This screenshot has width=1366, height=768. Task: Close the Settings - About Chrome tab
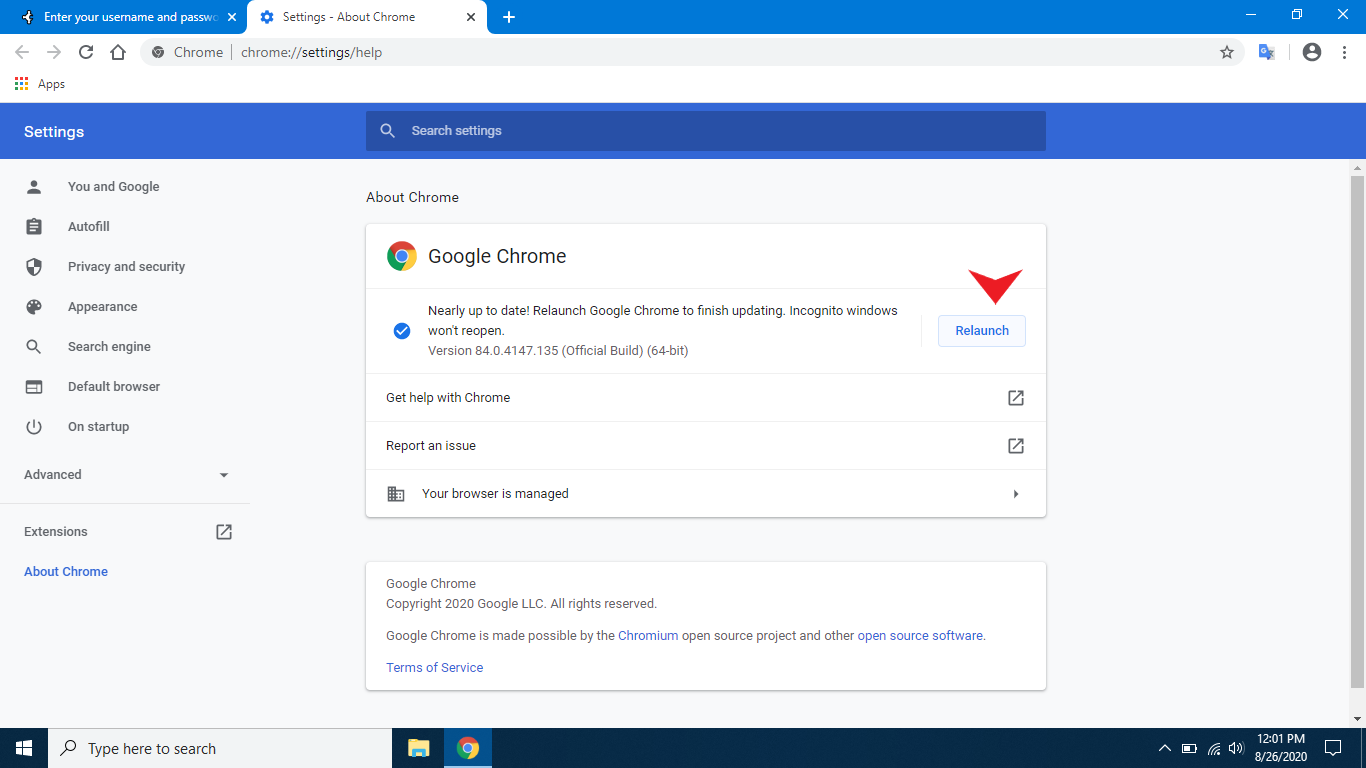tap(471, 17)
